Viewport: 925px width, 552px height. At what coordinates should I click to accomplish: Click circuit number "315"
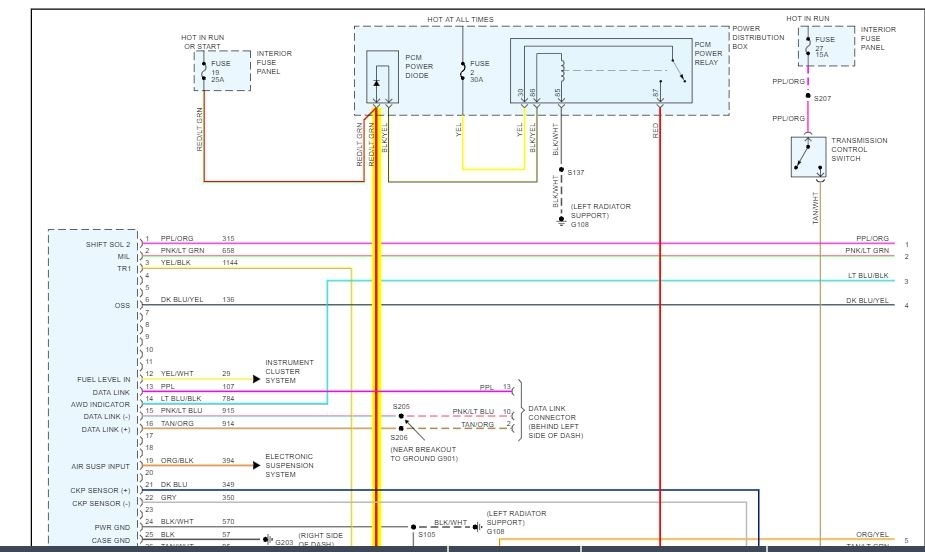(x=228, y=238)
